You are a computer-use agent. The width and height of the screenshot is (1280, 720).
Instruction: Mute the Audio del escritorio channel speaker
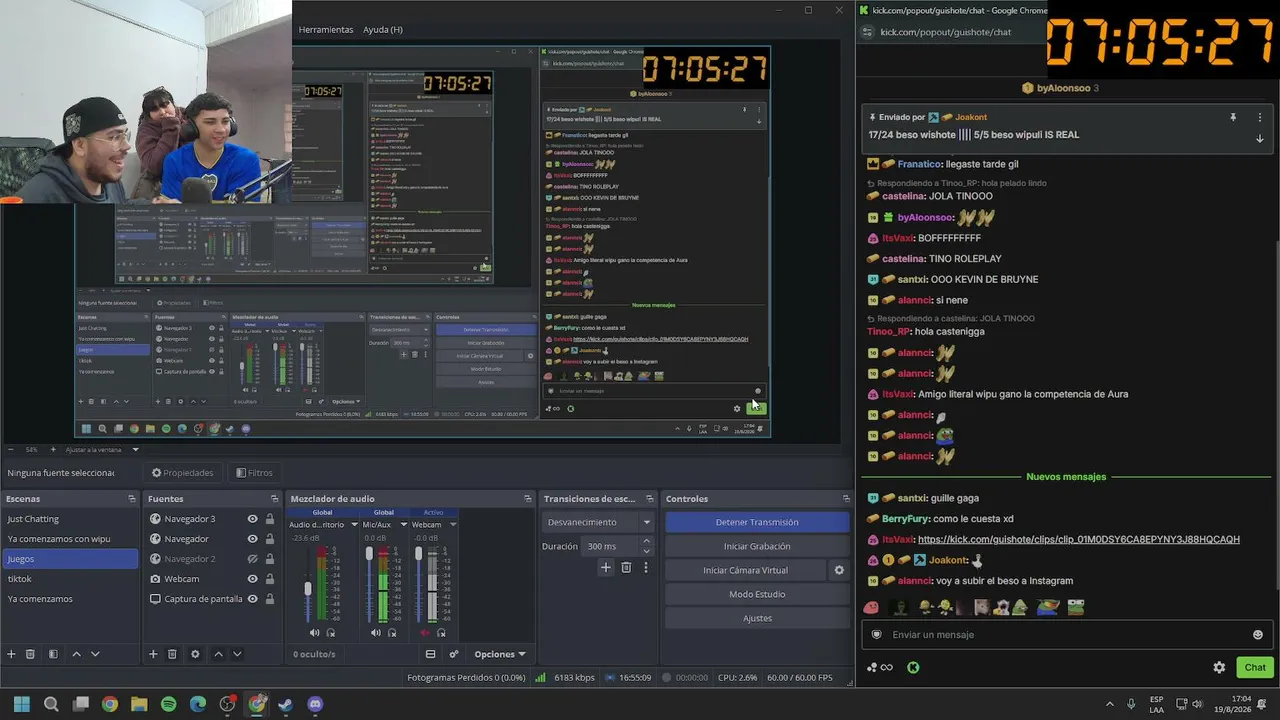[315, 632]
